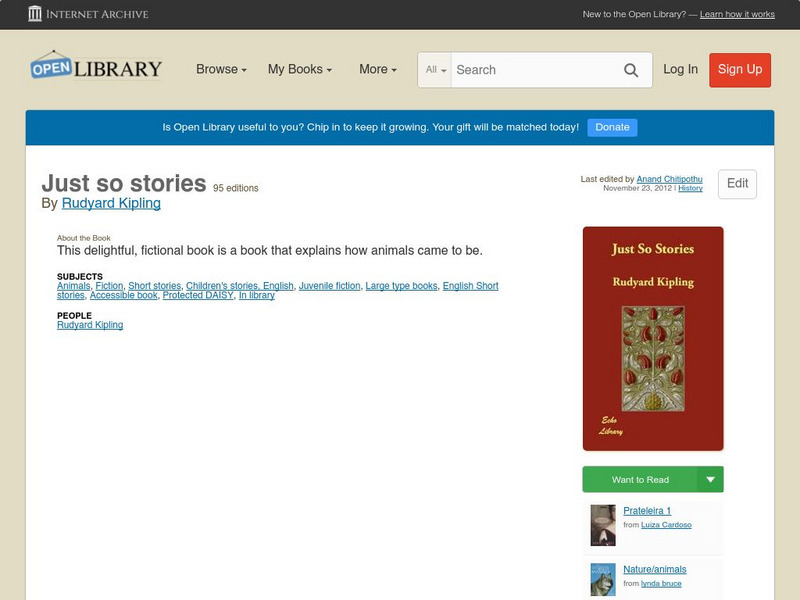Viewport: 800px width, 600px height.
Task: Click the Open Library logo
Action: tap(96, 68)
